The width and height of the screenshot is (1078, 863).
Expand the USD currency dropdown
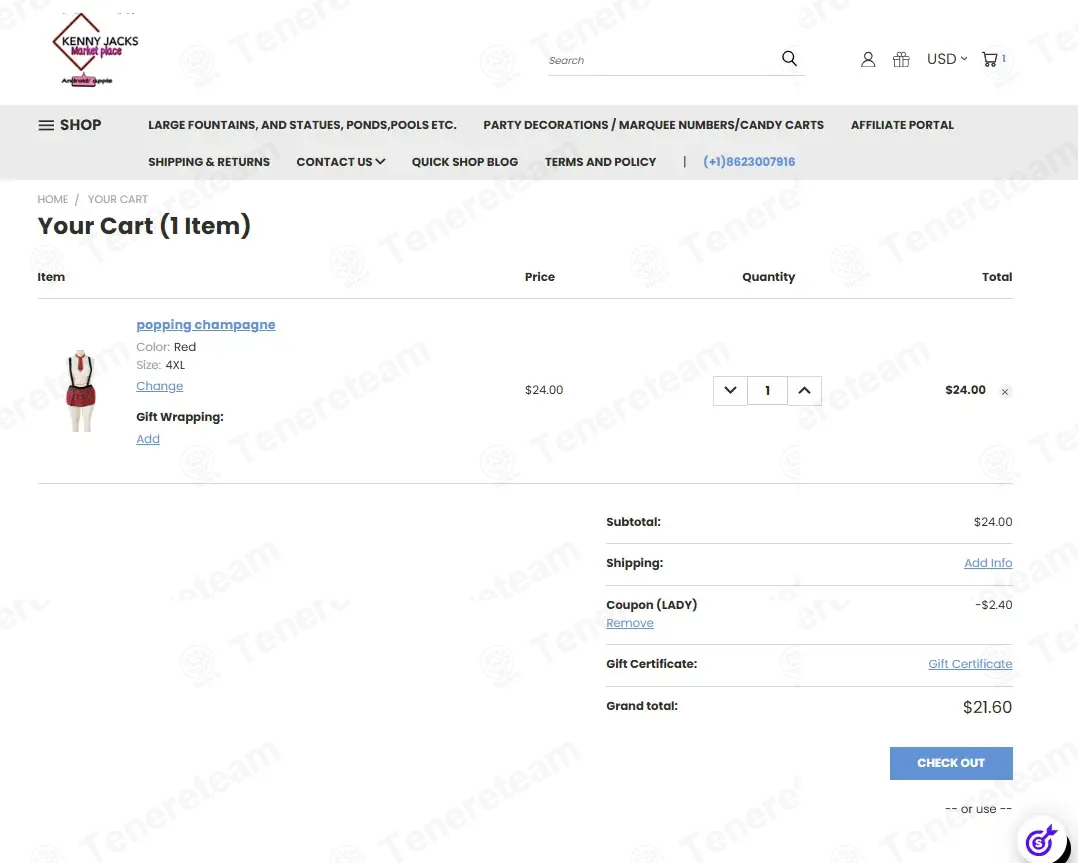(x=947, y=59)
